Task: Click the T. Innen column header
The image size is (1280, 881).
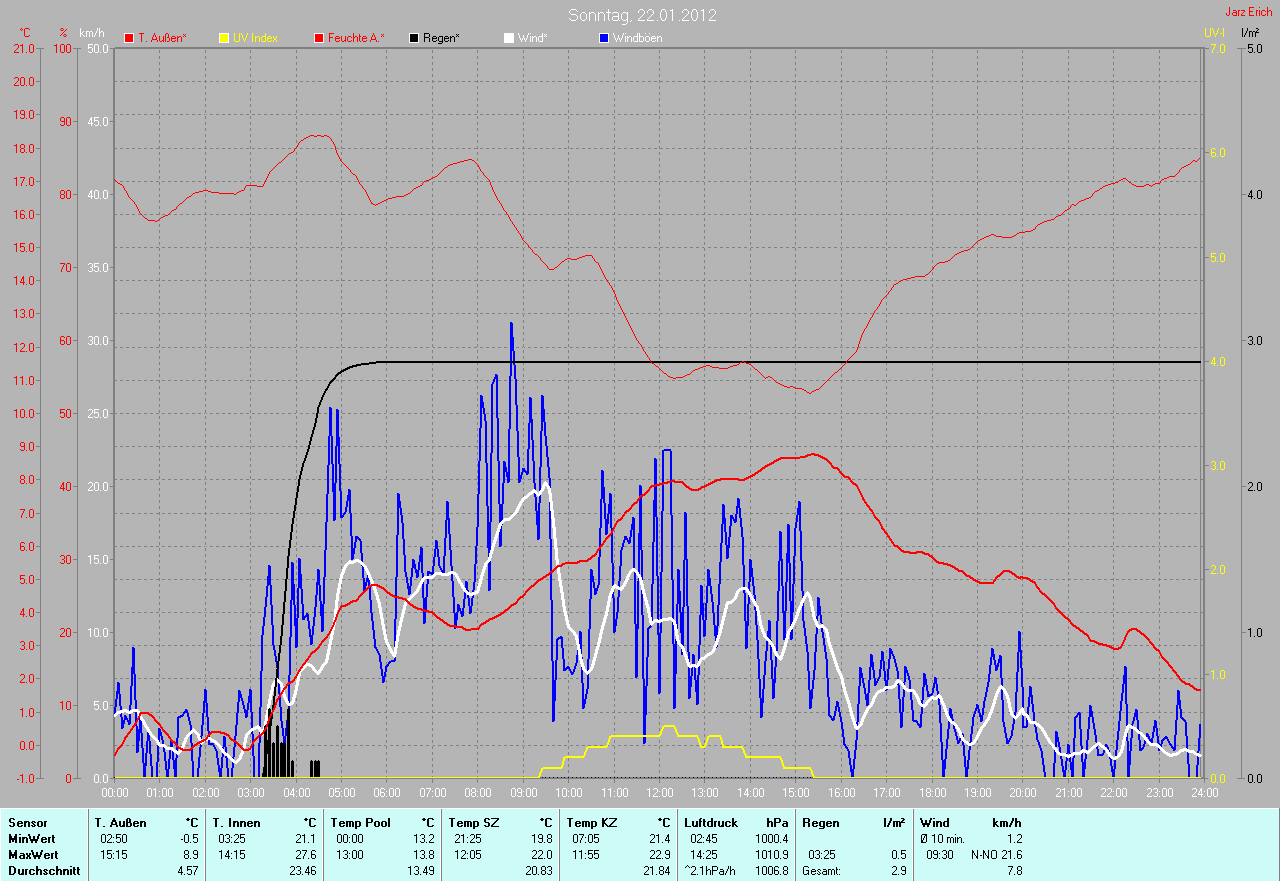Action: 235,822
